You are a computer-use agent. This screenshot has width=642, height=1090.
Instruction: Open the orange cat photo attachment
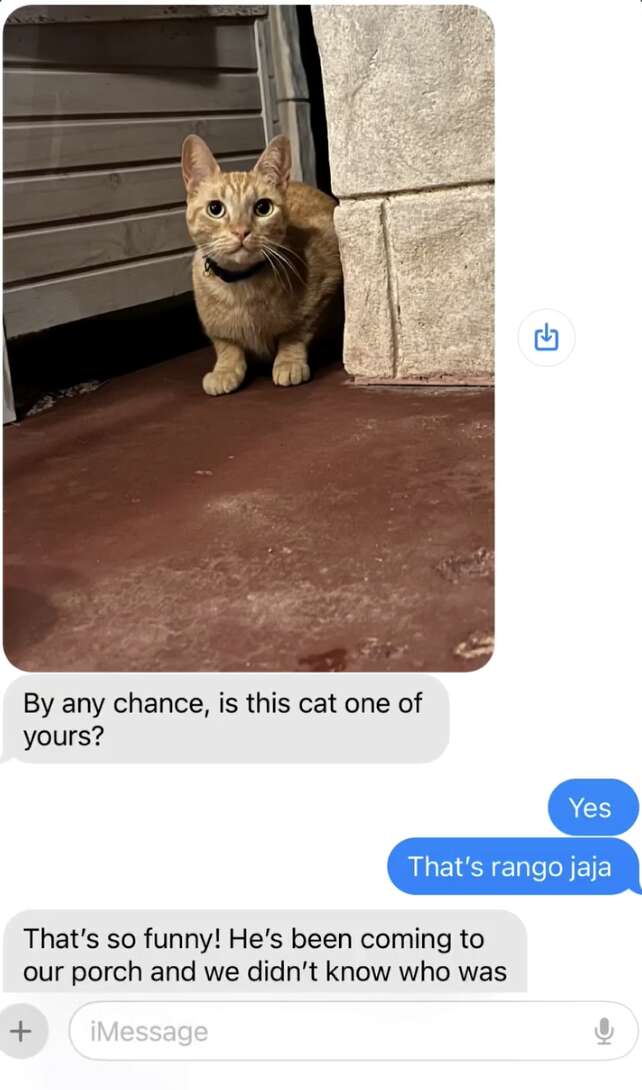[249, 339]
